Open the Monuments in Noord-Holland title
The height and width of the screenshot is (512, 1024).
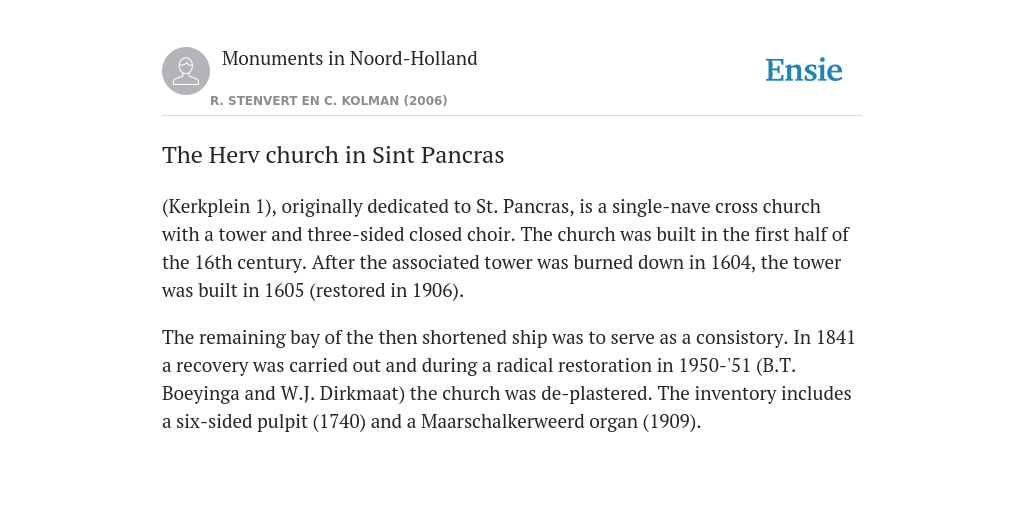coord(349,59)
